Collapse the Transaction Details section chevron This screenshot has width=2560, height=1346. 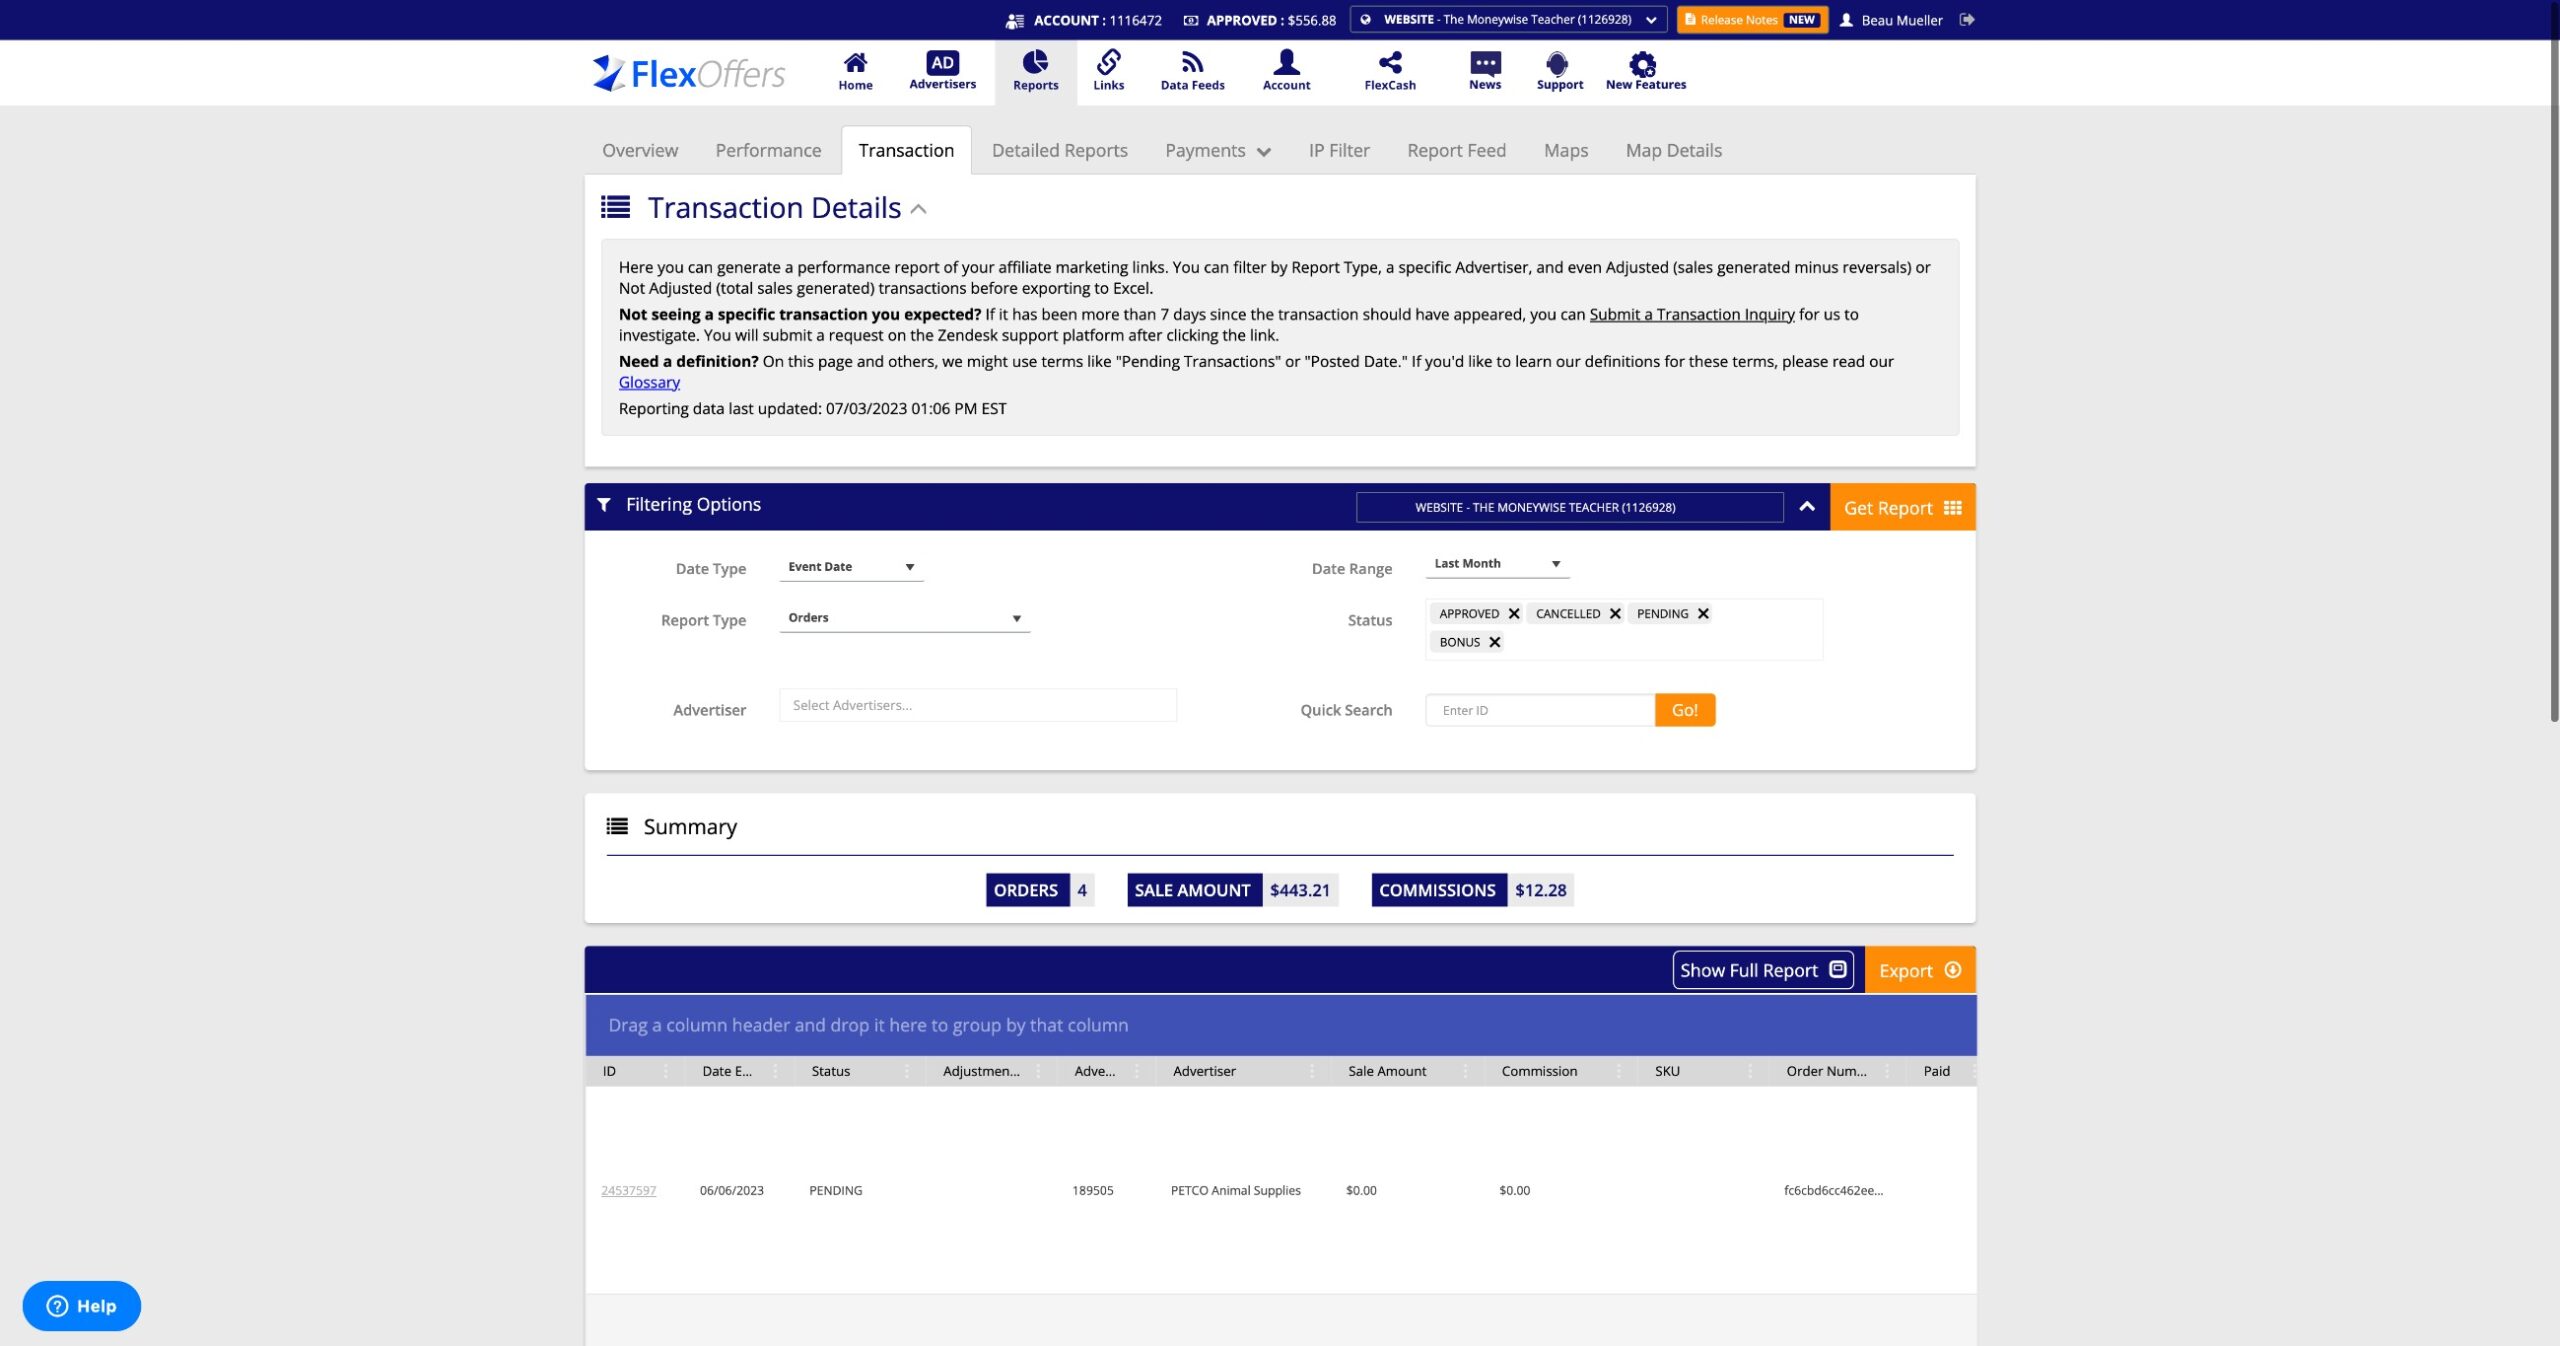click(919, 209)
